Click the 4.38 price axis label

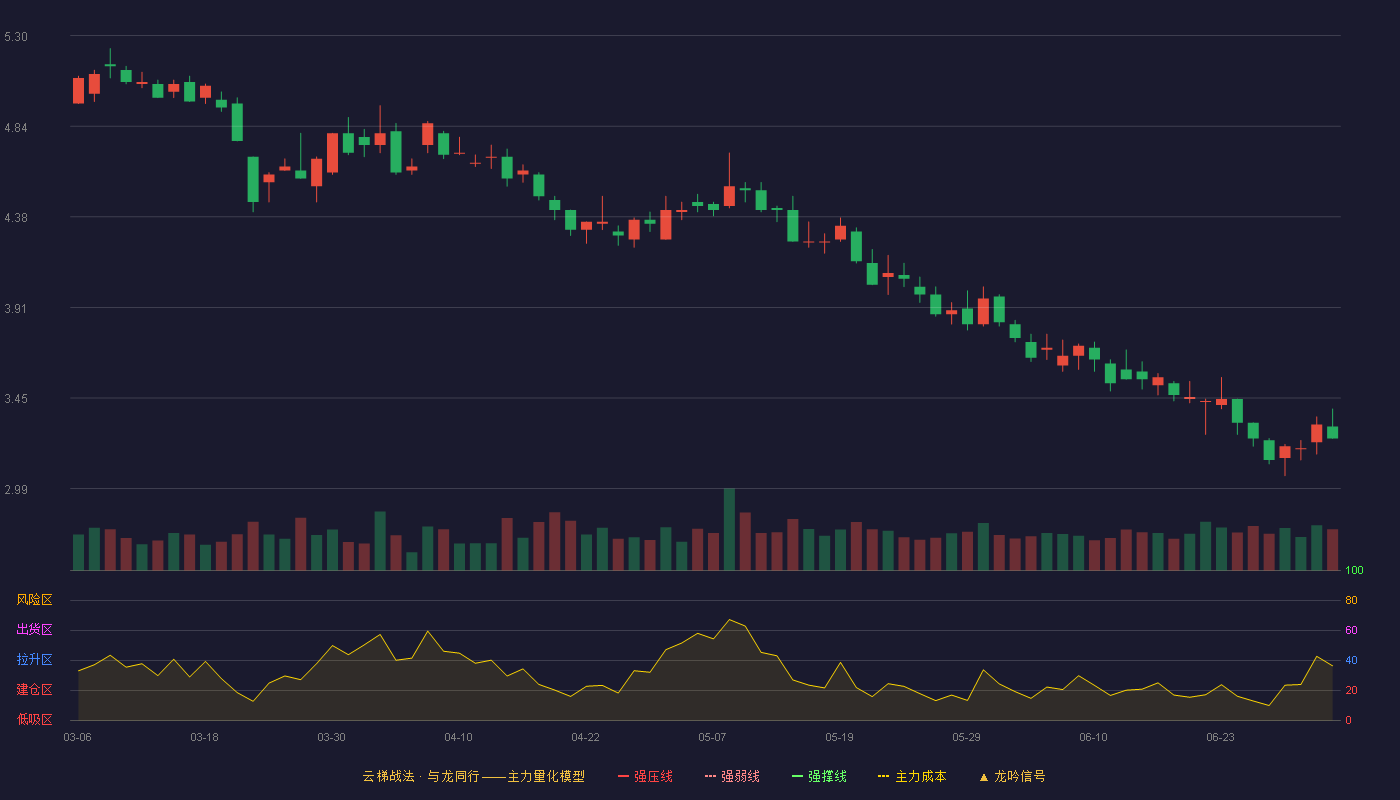(16, 218)
